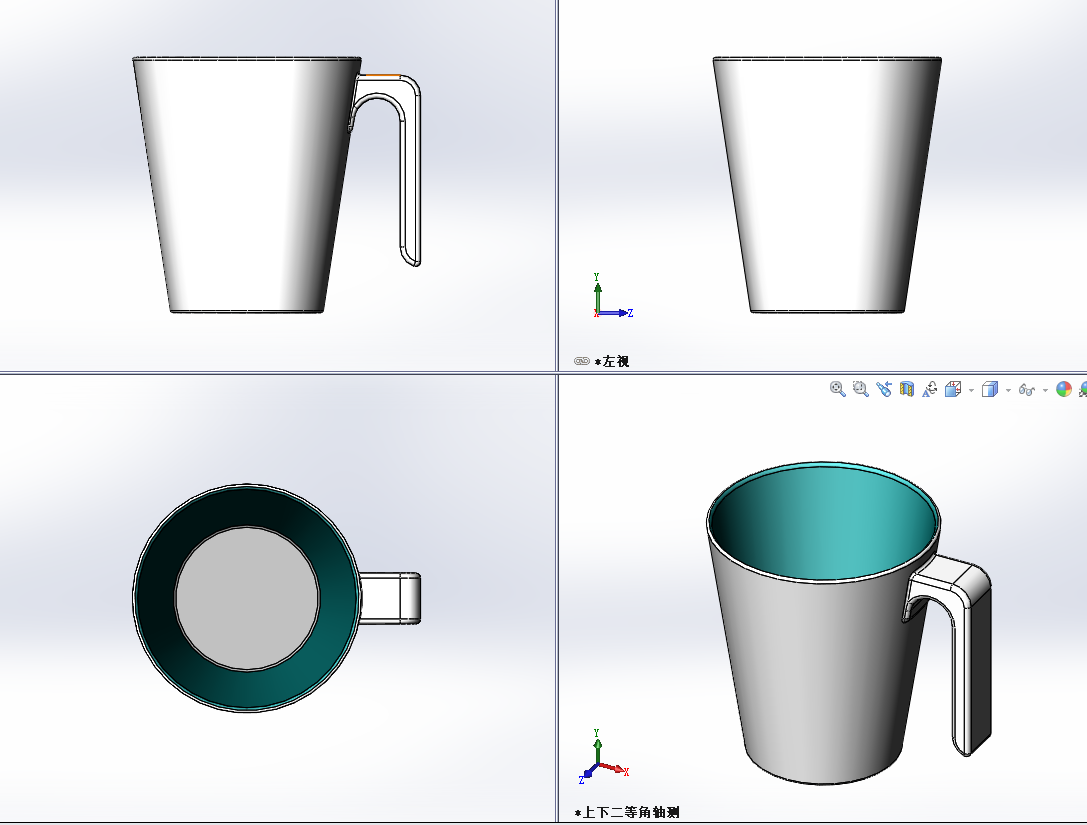Click the Display Style cube icon
This screenshot has width=1087, height=825.
[x=990, y=389]
